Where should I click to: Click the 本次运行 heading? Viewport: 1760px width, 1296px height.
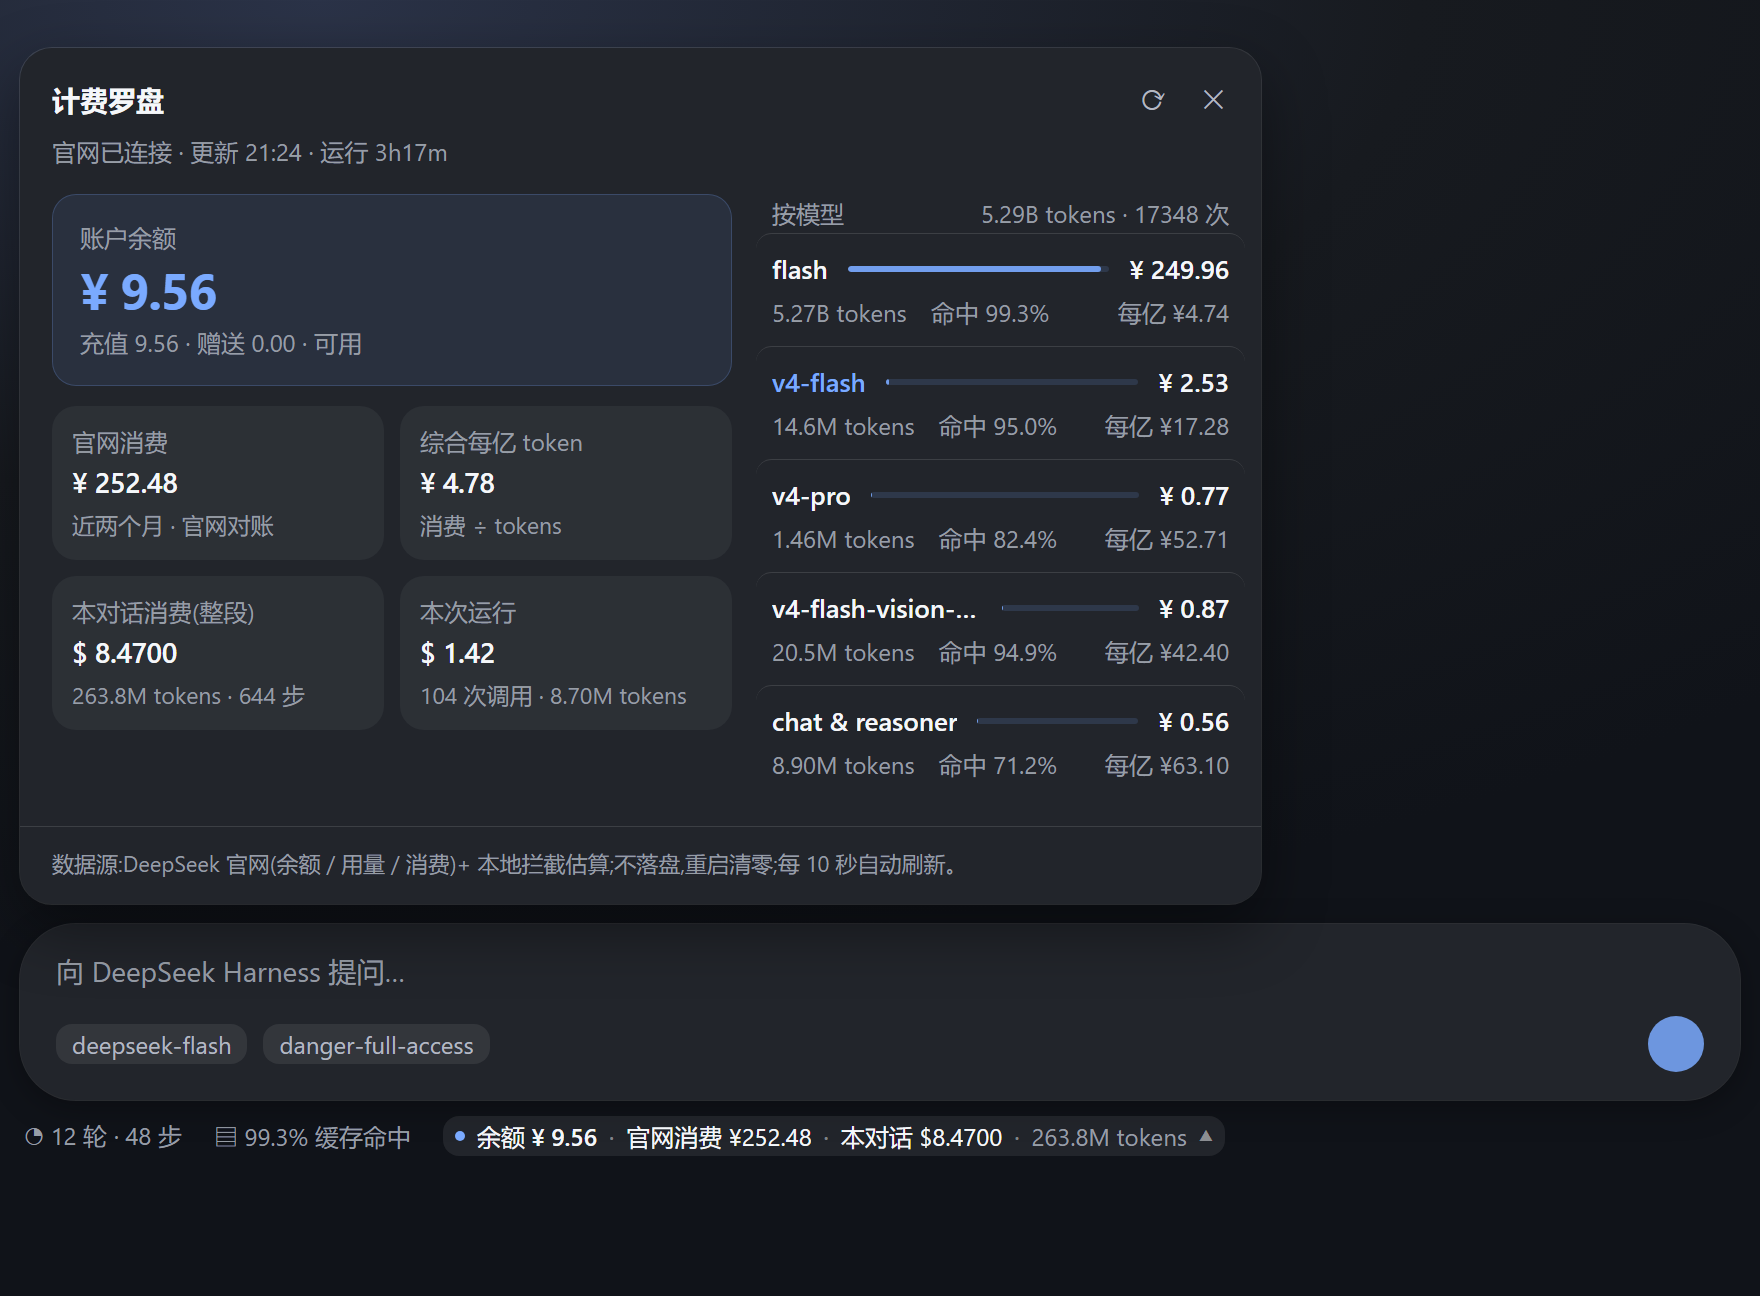coord(468,613)
